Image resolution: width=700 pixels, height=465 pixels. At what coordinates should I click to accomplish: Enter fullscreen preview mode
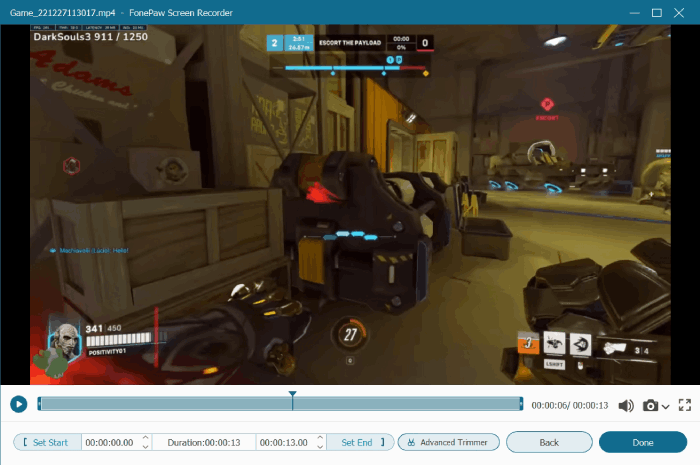click(x=685, y=405)
